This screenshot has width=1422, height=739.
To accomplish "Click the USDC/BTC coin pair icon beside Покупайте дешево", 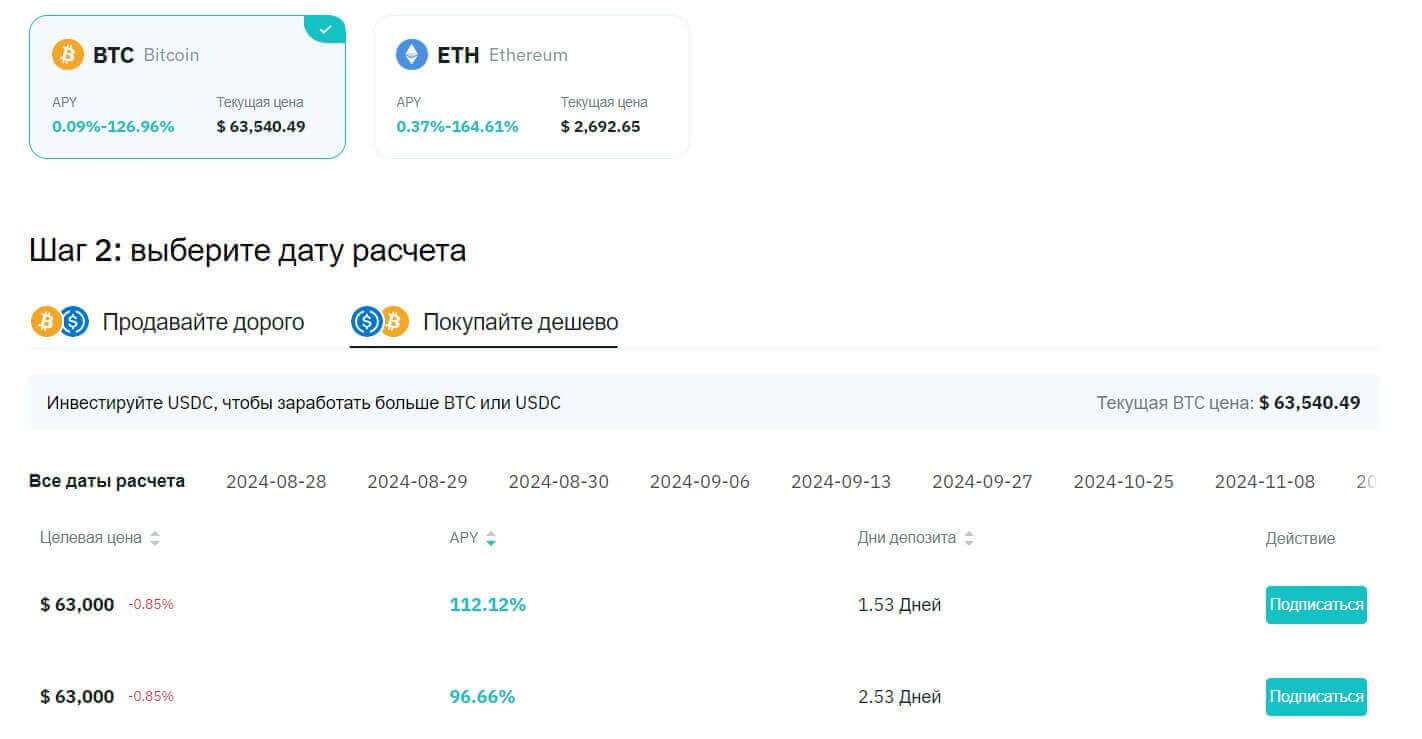I will click(x=380, y=322).
